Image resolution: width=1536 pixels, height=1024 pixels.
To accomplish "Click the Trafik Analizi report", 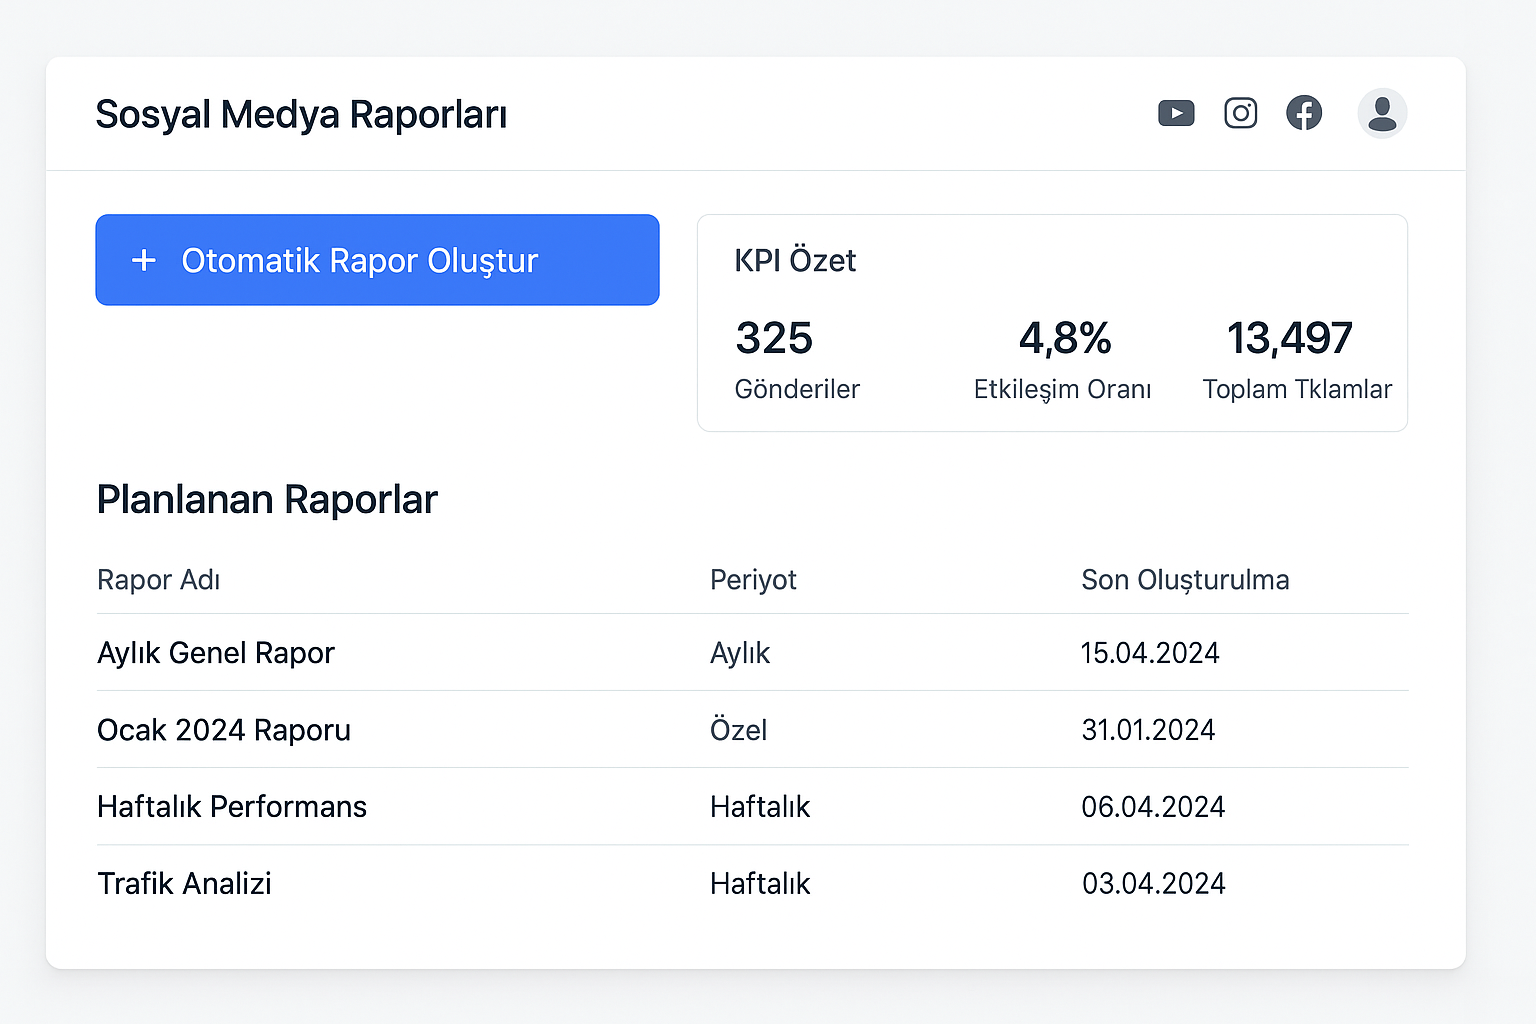I will pos(185,884).
